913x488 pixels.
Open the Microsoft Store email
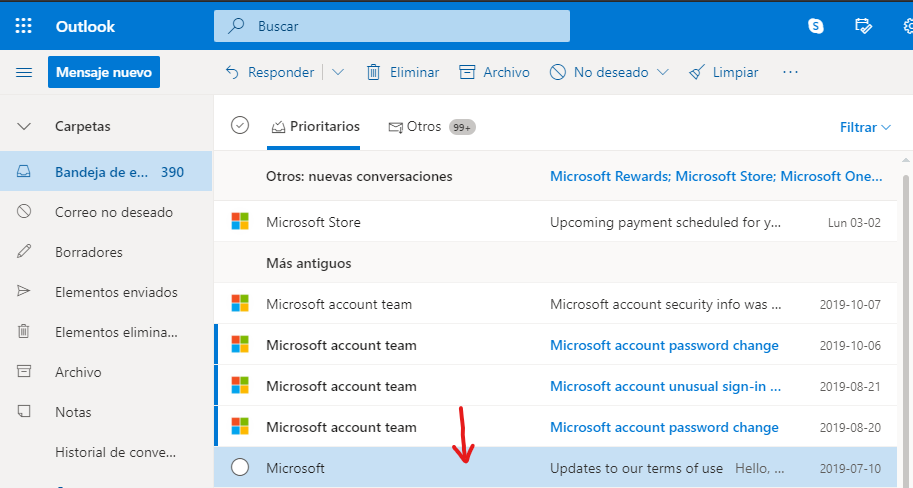(x=555, y=222)
